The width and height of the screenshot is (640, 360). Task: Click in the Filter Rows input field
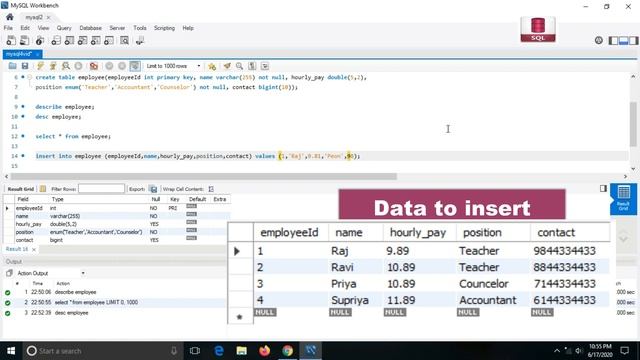click(102, 189)
